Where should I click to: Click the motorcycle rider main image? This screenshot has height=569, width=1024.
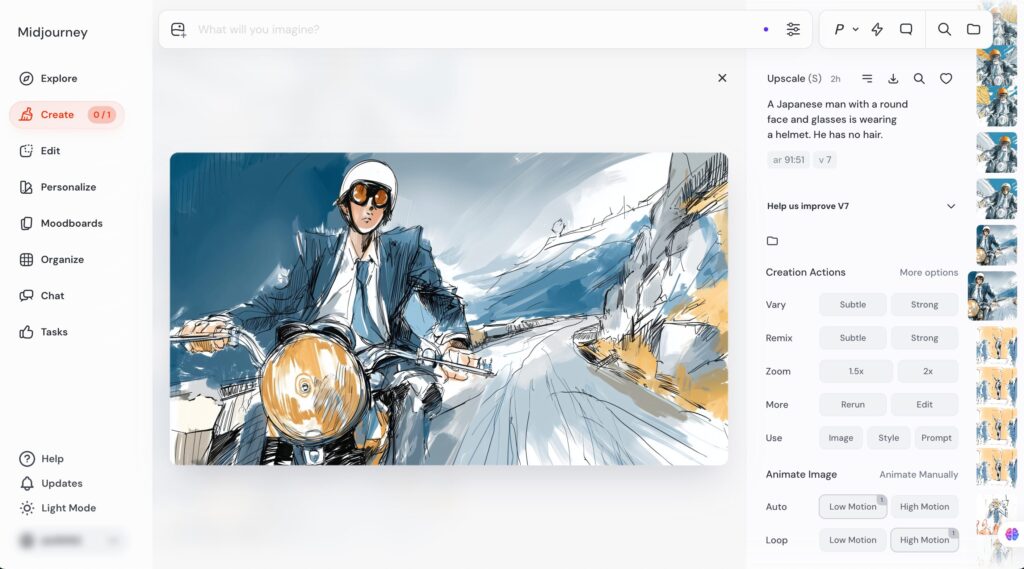pos(448,308)
